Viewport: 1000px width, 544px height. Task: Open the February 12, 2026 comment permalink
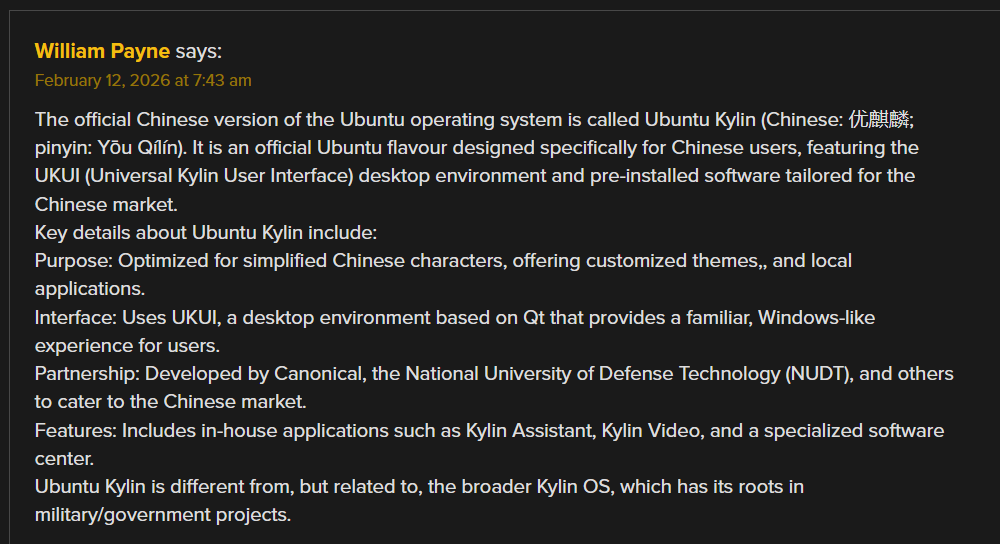click(x=143, y=80)
